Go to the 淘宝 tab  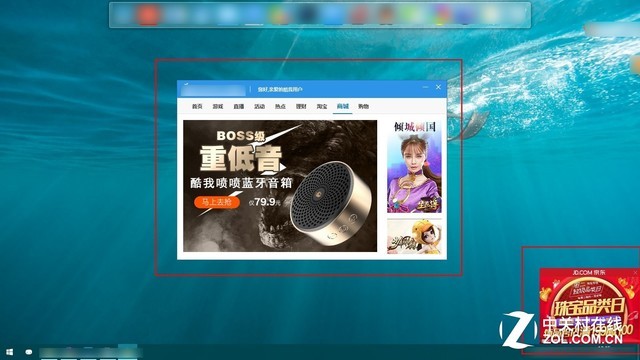[x=322, y=106]
